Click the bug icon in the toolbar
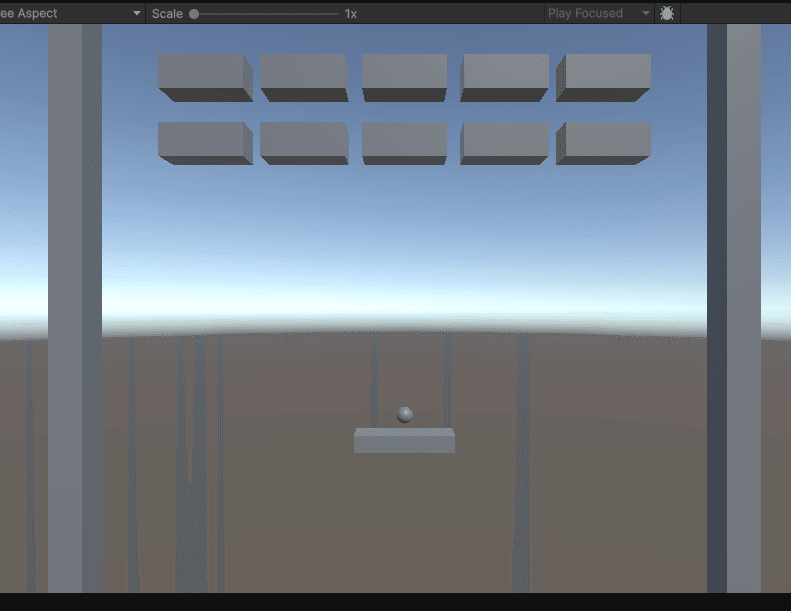The width and height of the screenshot is (791, 611). pyautogui.click(x=667, y=14)
